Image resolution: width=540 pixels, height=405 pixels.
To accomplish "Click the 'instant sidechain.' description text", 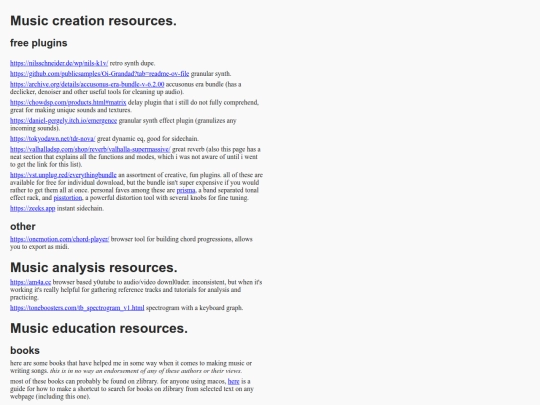I will pyautogui.click(x=80, y=208).
